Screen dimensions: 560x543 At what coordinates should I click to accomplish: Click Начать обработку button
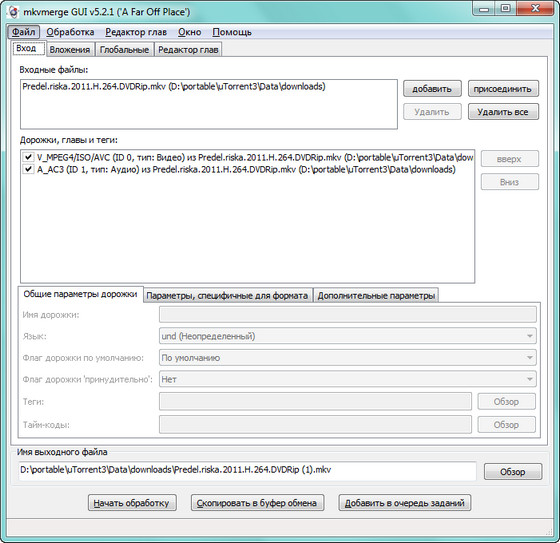[x=132, y=503]
